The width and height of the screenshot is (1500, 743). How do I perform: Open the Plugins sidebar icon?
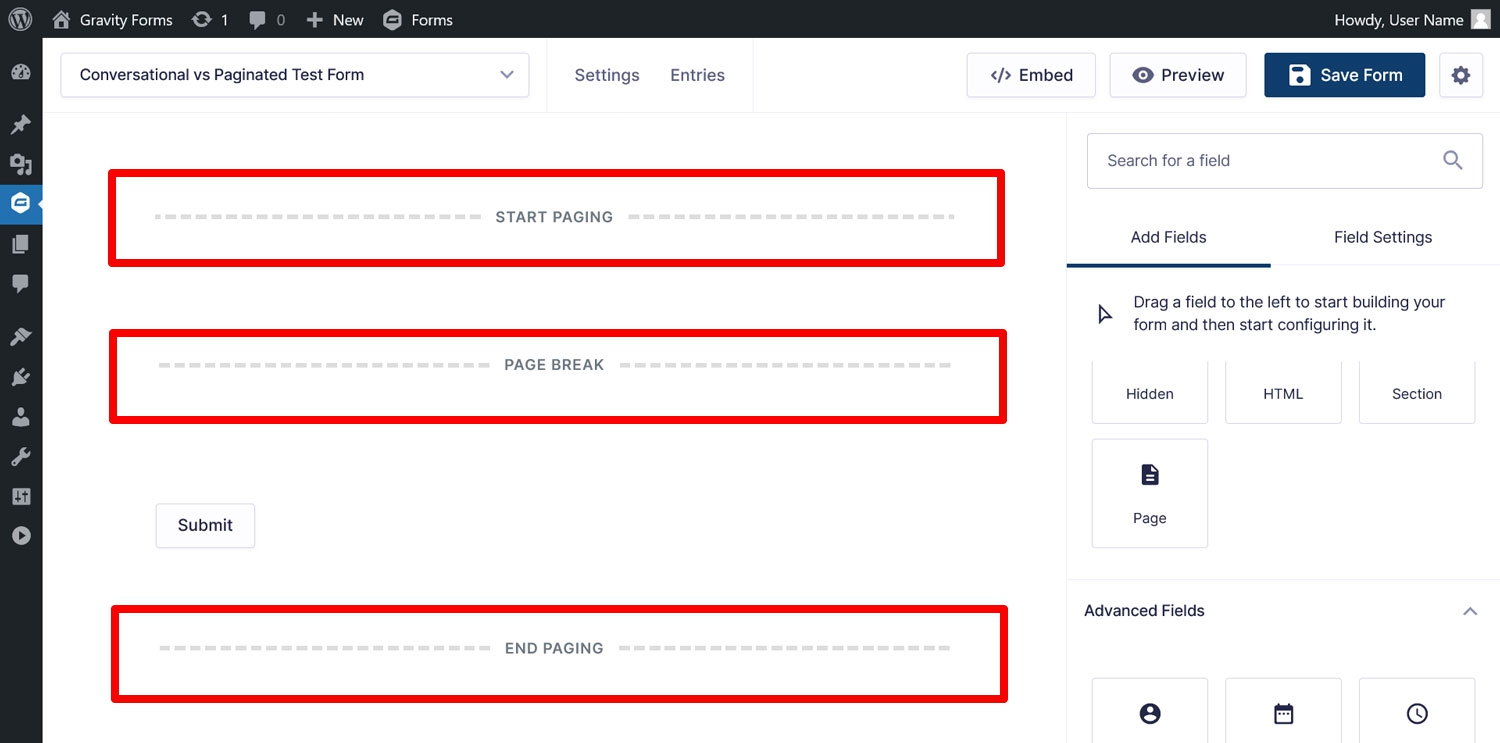[21, 377]
